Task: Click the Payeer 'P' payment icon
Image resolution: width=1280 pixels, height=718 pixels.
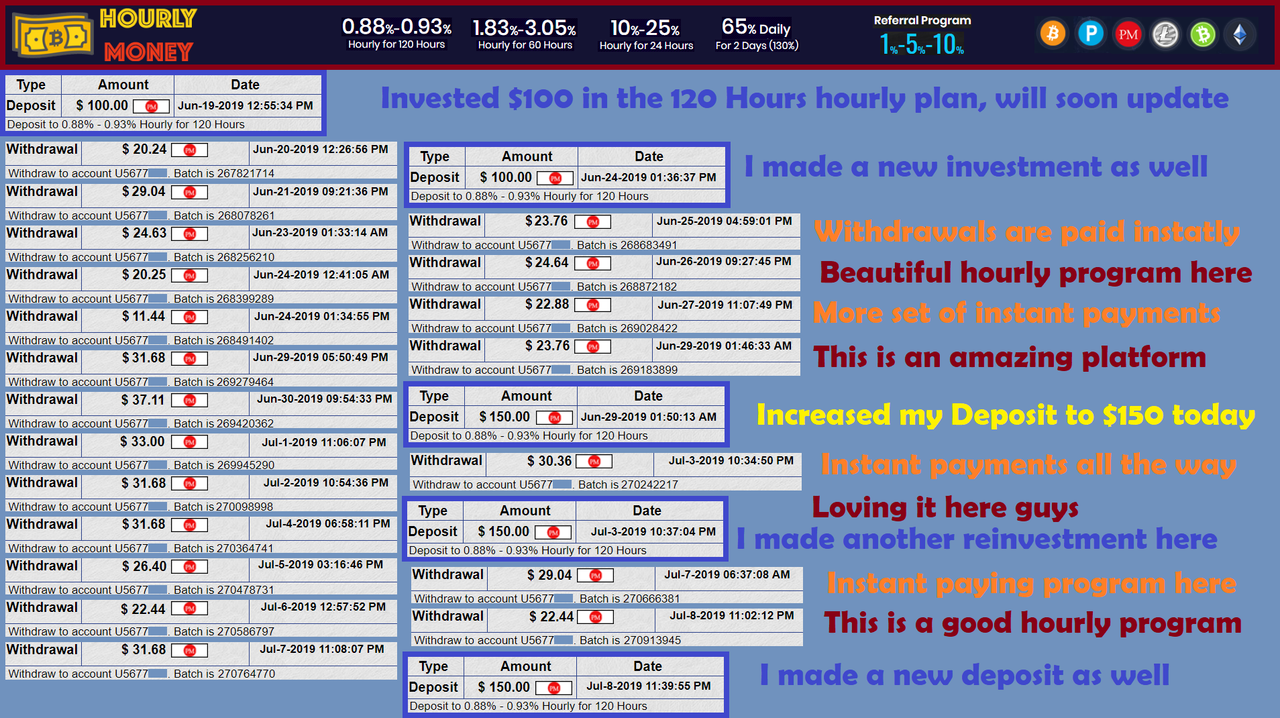Action: [1090, 34]
